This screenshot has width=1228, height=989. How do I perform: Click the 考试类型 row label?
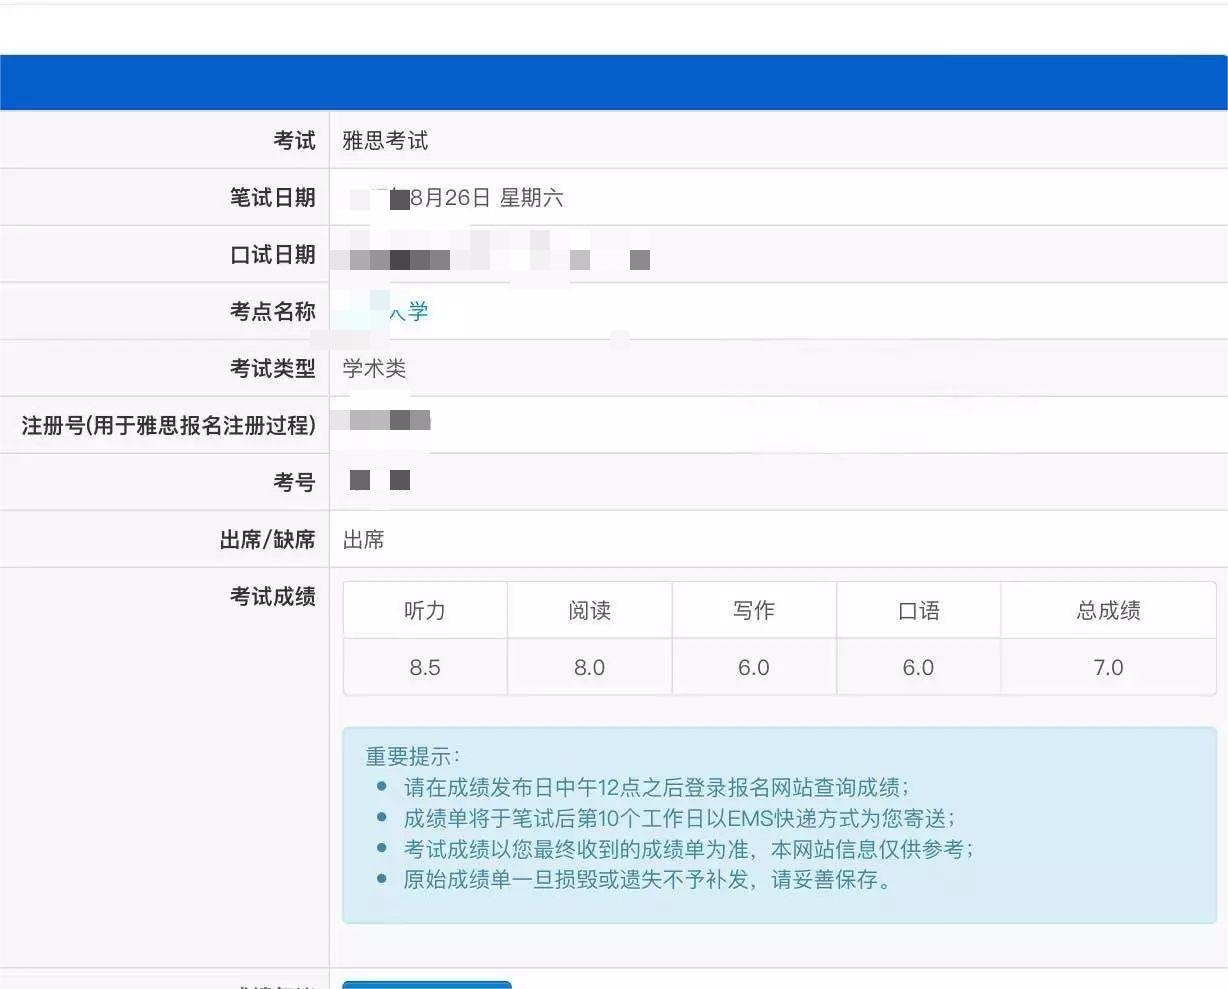(273, 369)
